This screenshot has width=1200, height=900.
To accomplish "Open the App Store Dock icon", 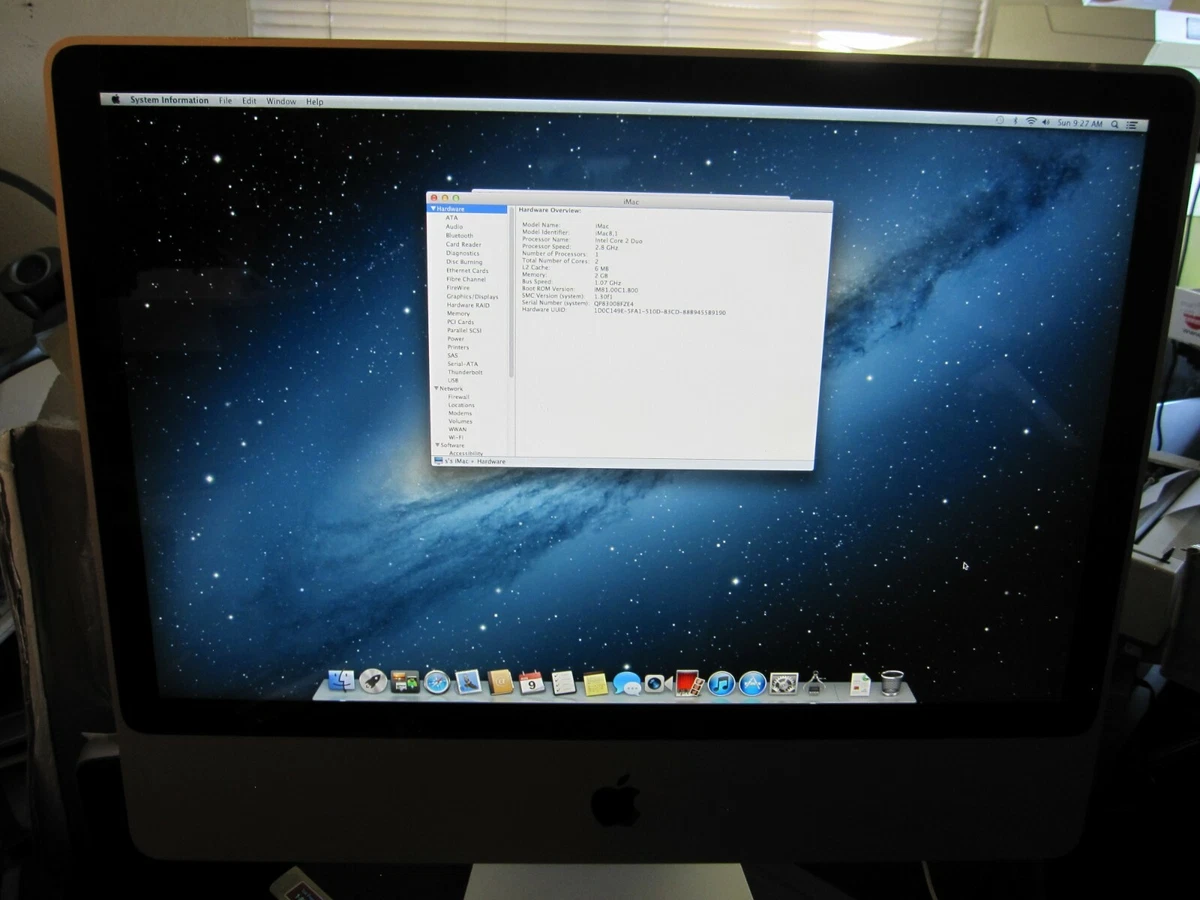I will 753,684.
